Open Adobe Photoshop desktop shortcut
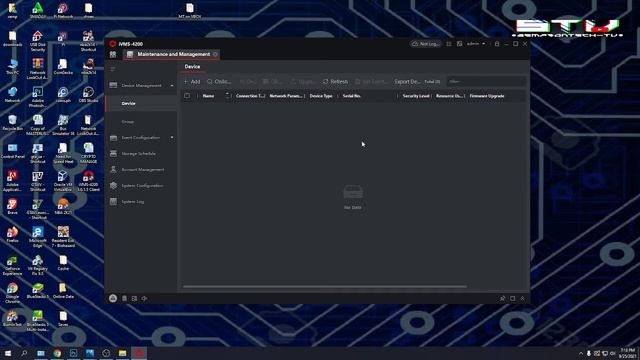The height and width of the screenshot is (360, 640). (x=38, y=97)
